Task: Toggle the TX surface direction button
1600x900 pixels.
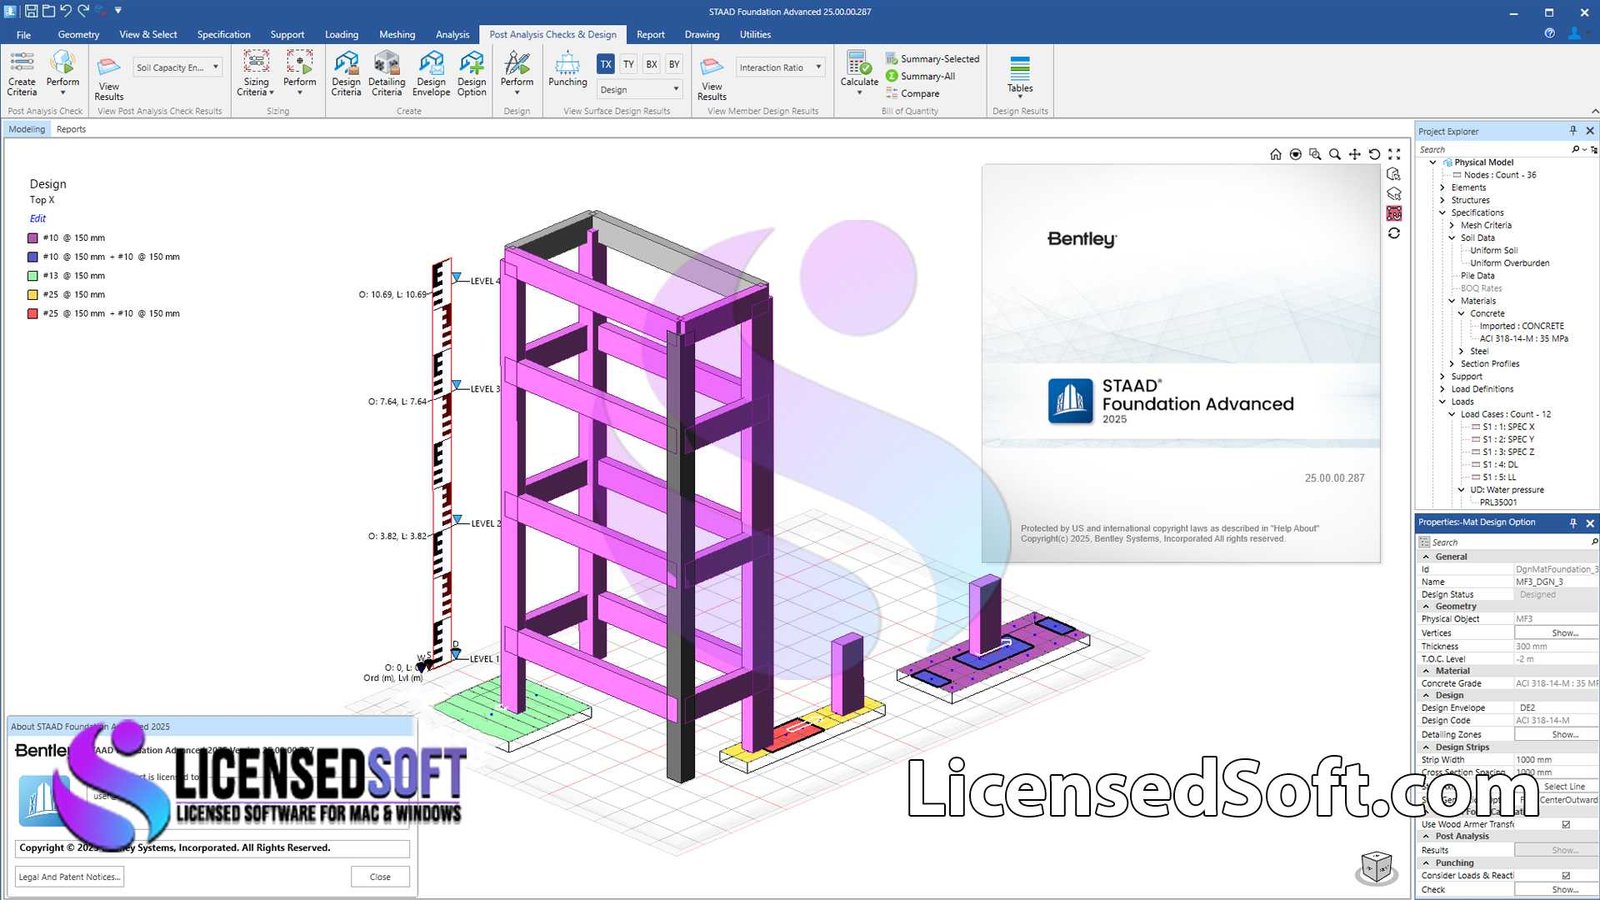Action: tap(606, 64)
